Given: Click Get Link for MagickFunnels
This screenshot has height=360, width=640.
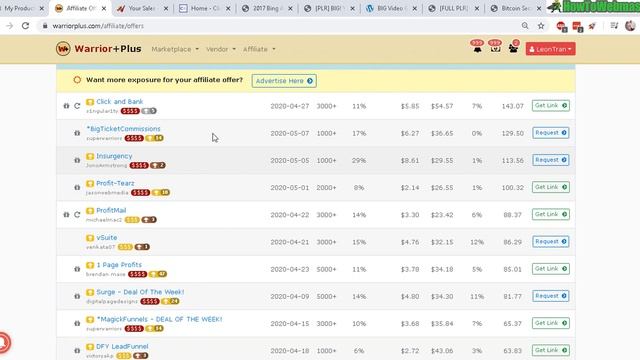Looking at the screenshot, I should click(x=551, y=323).
